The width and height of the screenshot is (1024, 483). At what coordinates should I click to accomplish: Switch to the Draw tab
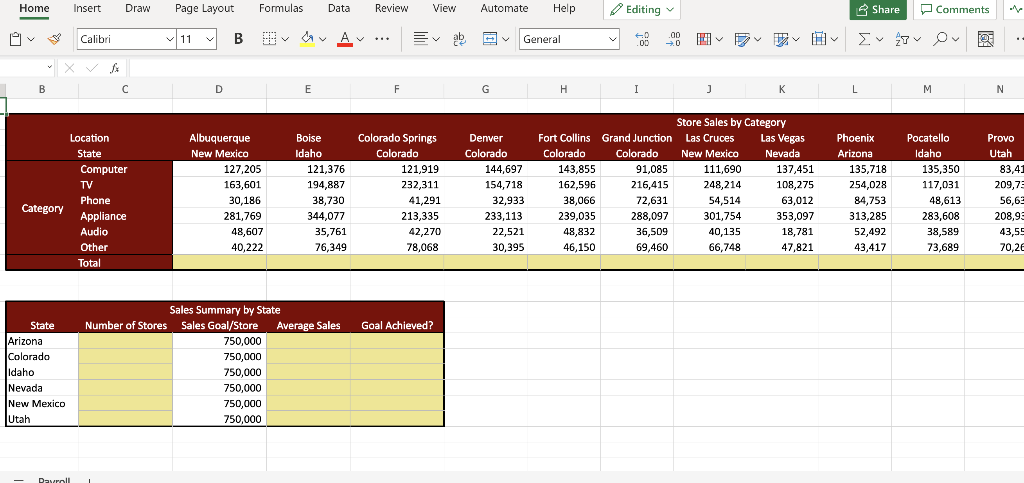(x=137, y=8)
